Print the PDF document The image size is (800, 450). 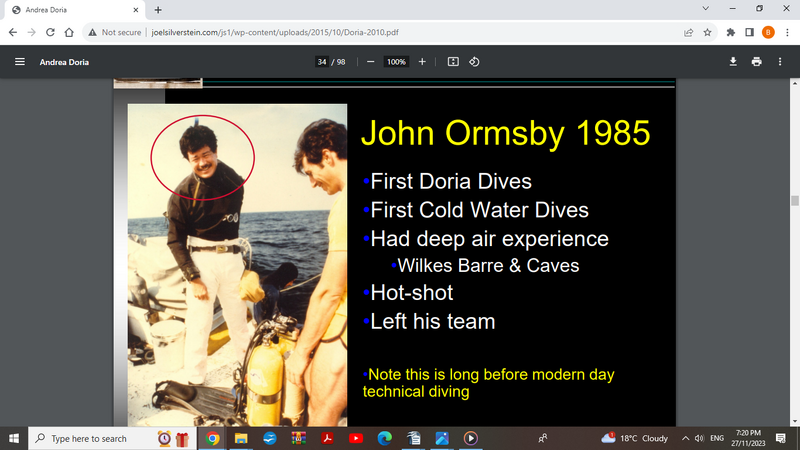pos(756,61)
